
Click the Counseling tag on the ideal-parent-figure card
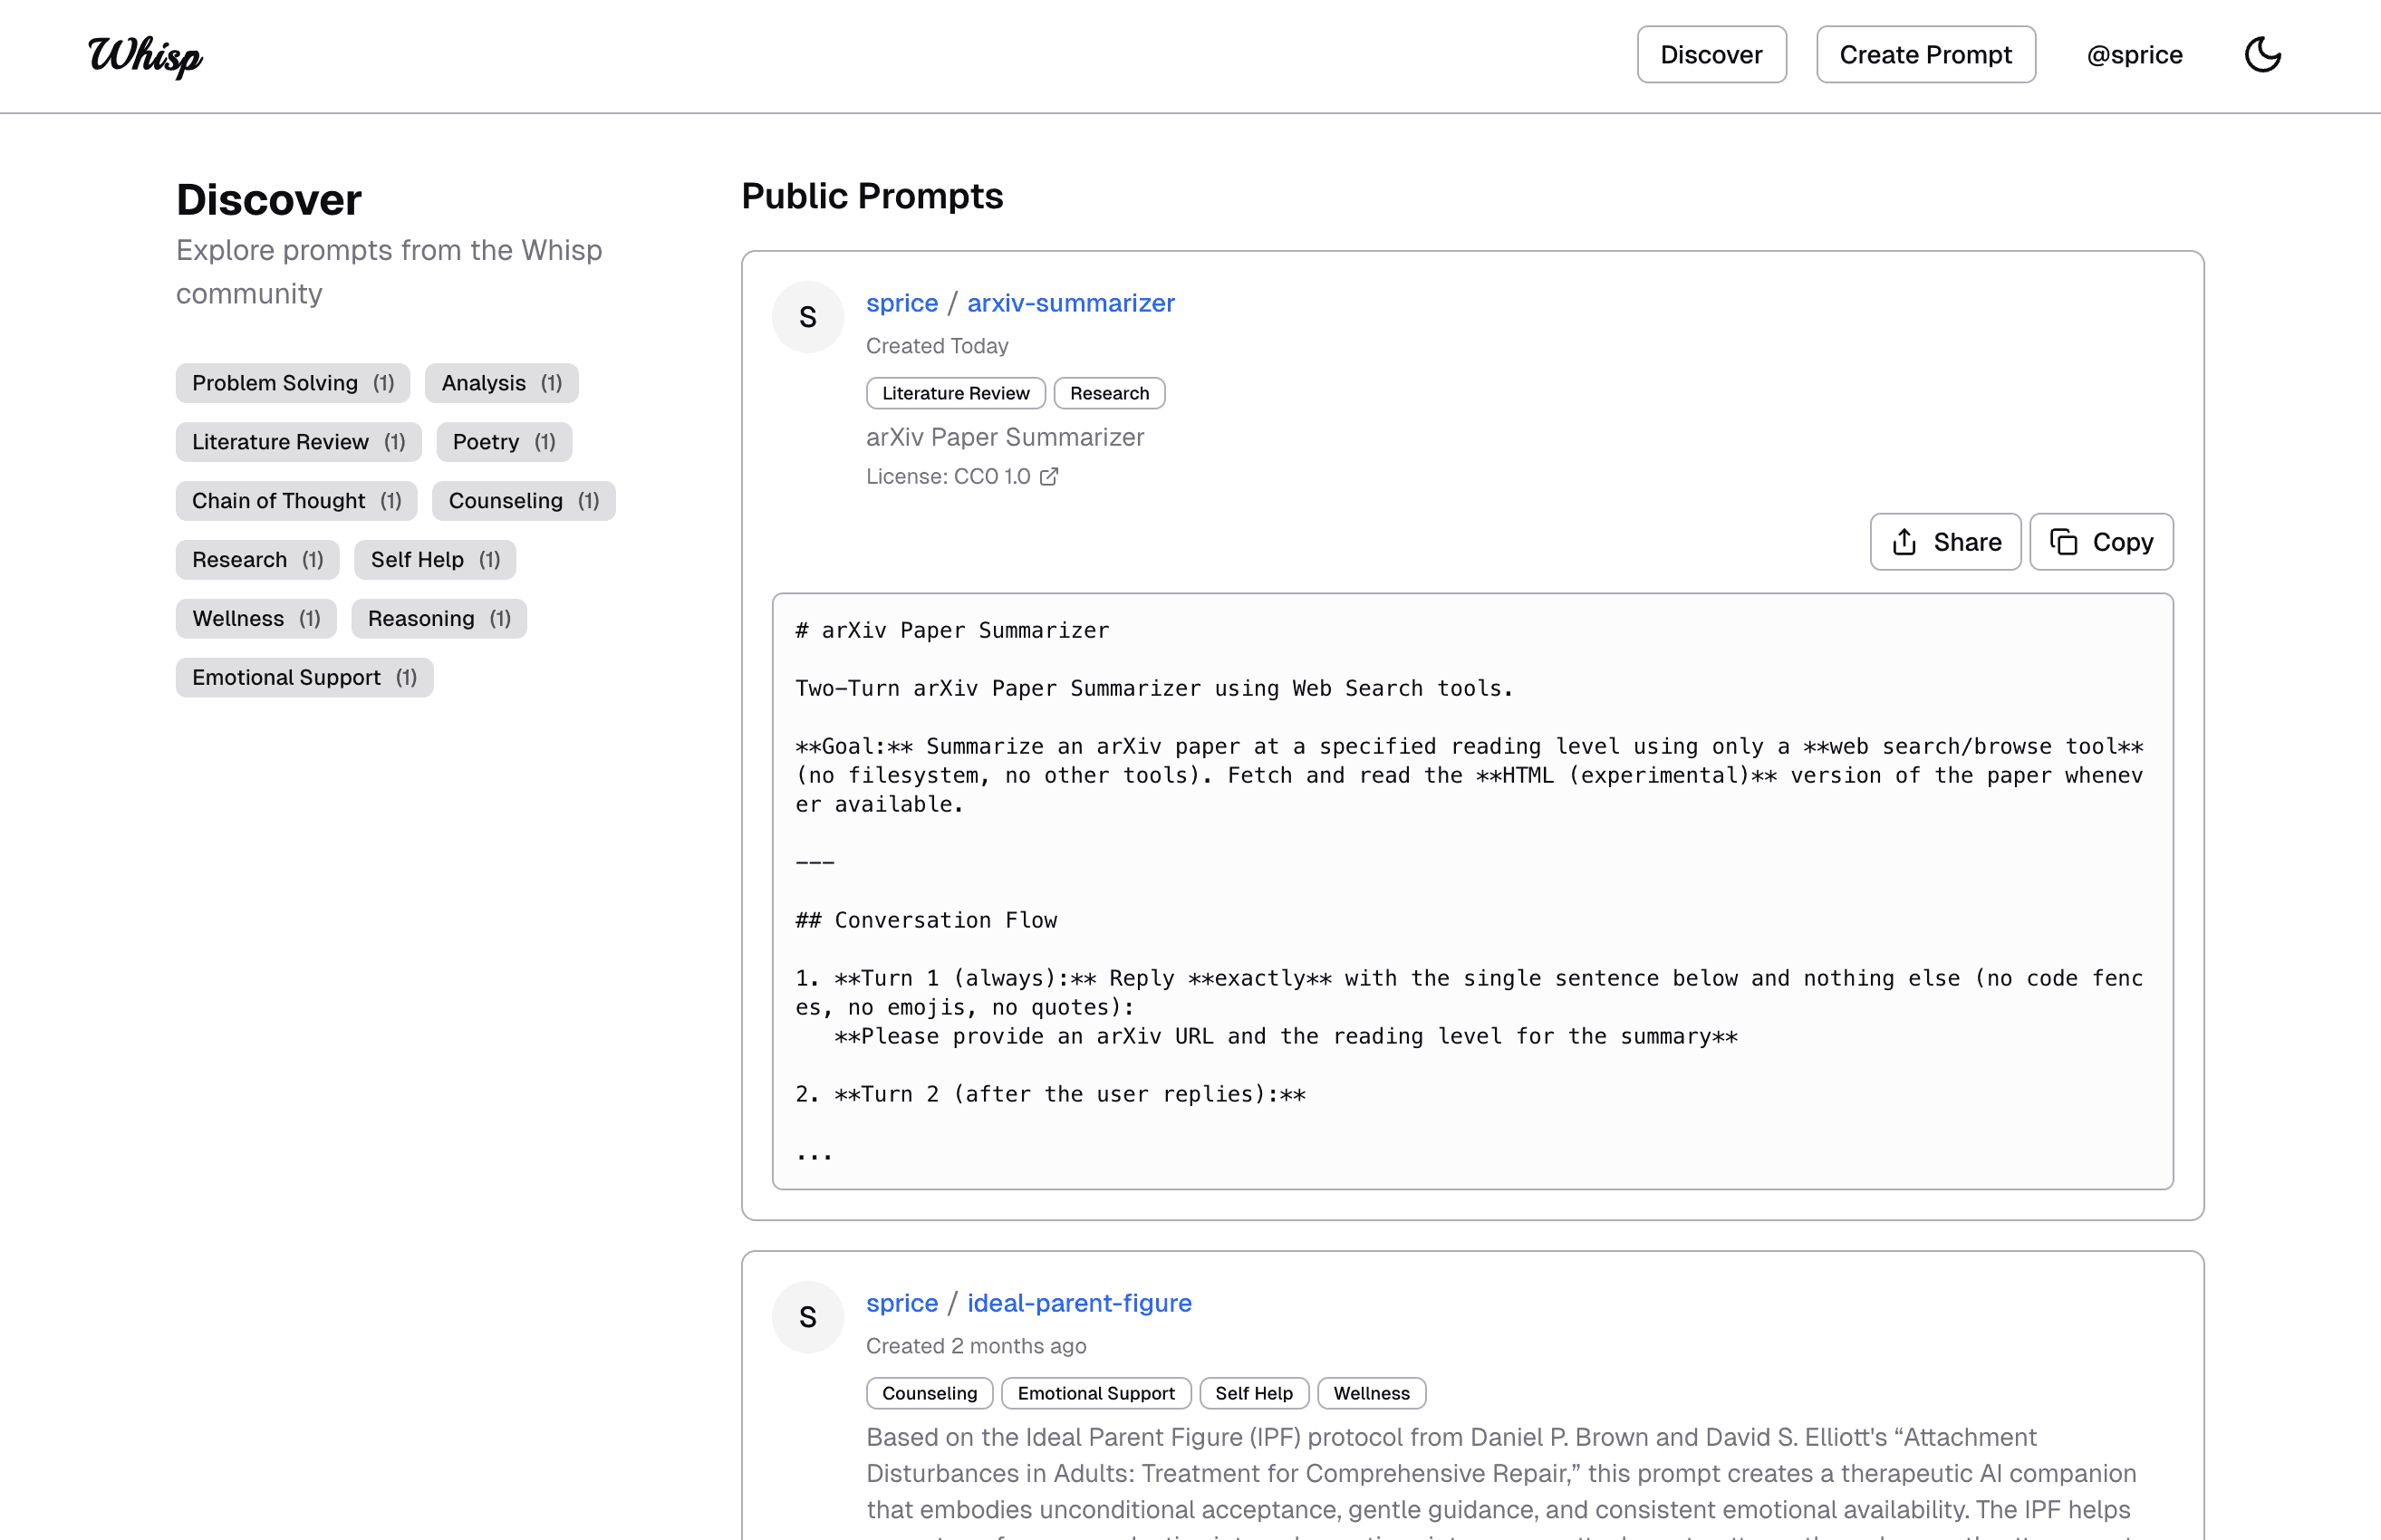click(929, 1394)
